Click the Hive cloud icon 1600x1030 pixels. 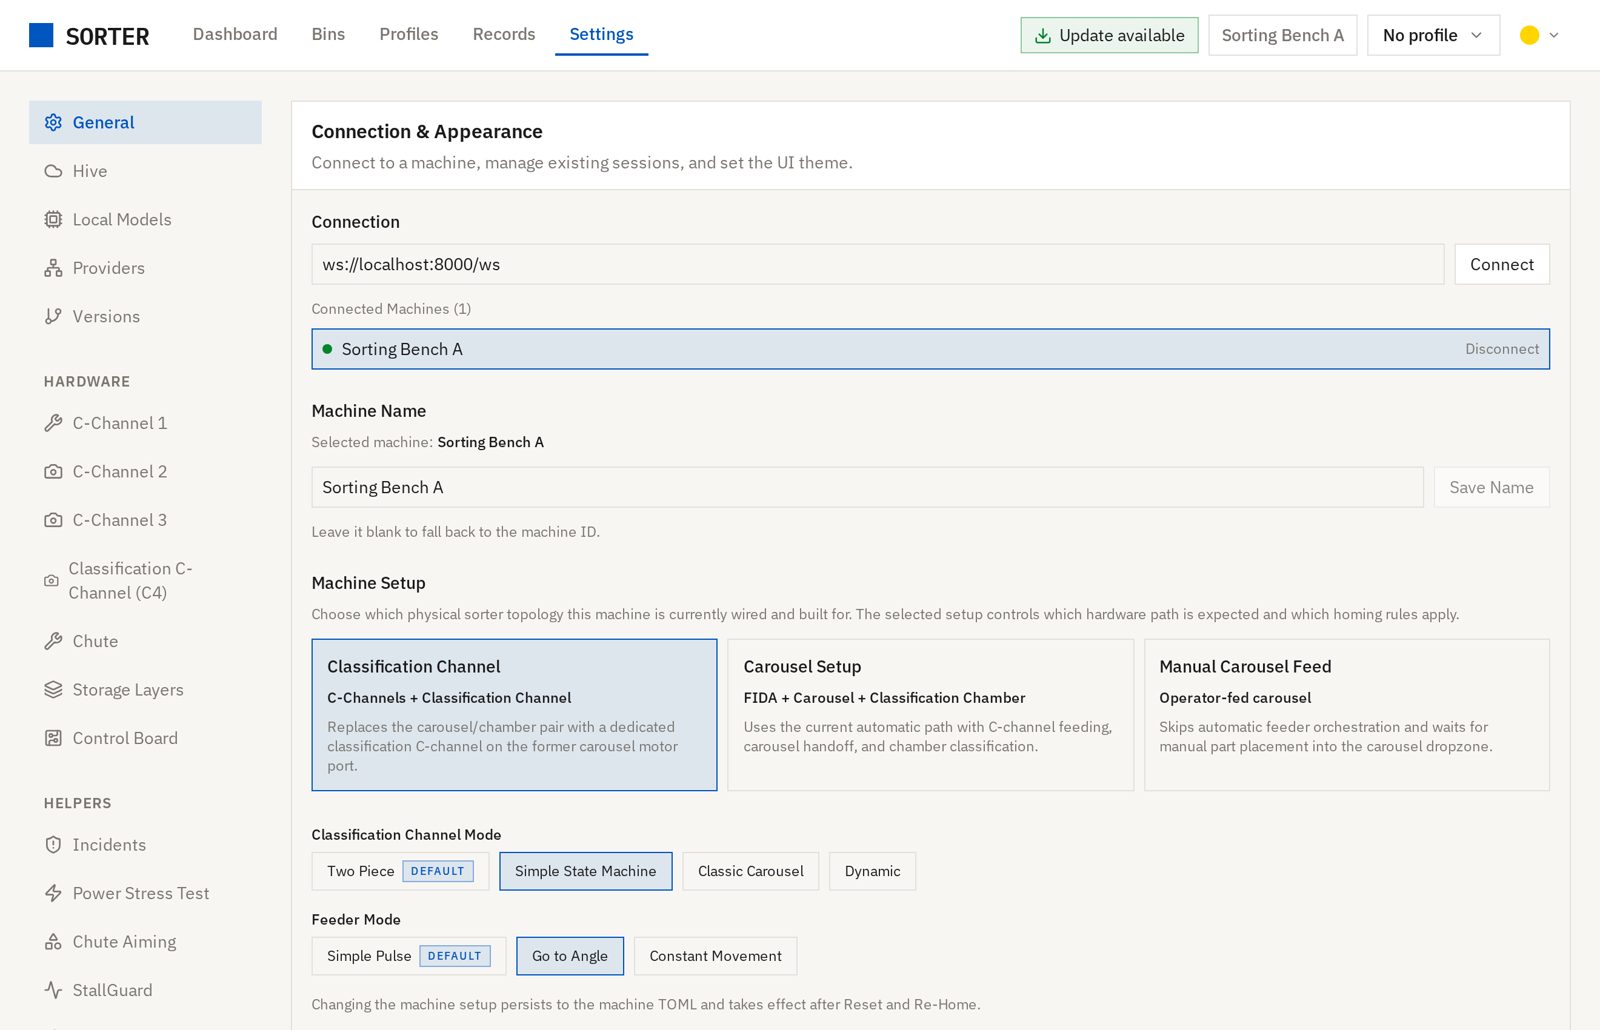click(x=53, y=171)
